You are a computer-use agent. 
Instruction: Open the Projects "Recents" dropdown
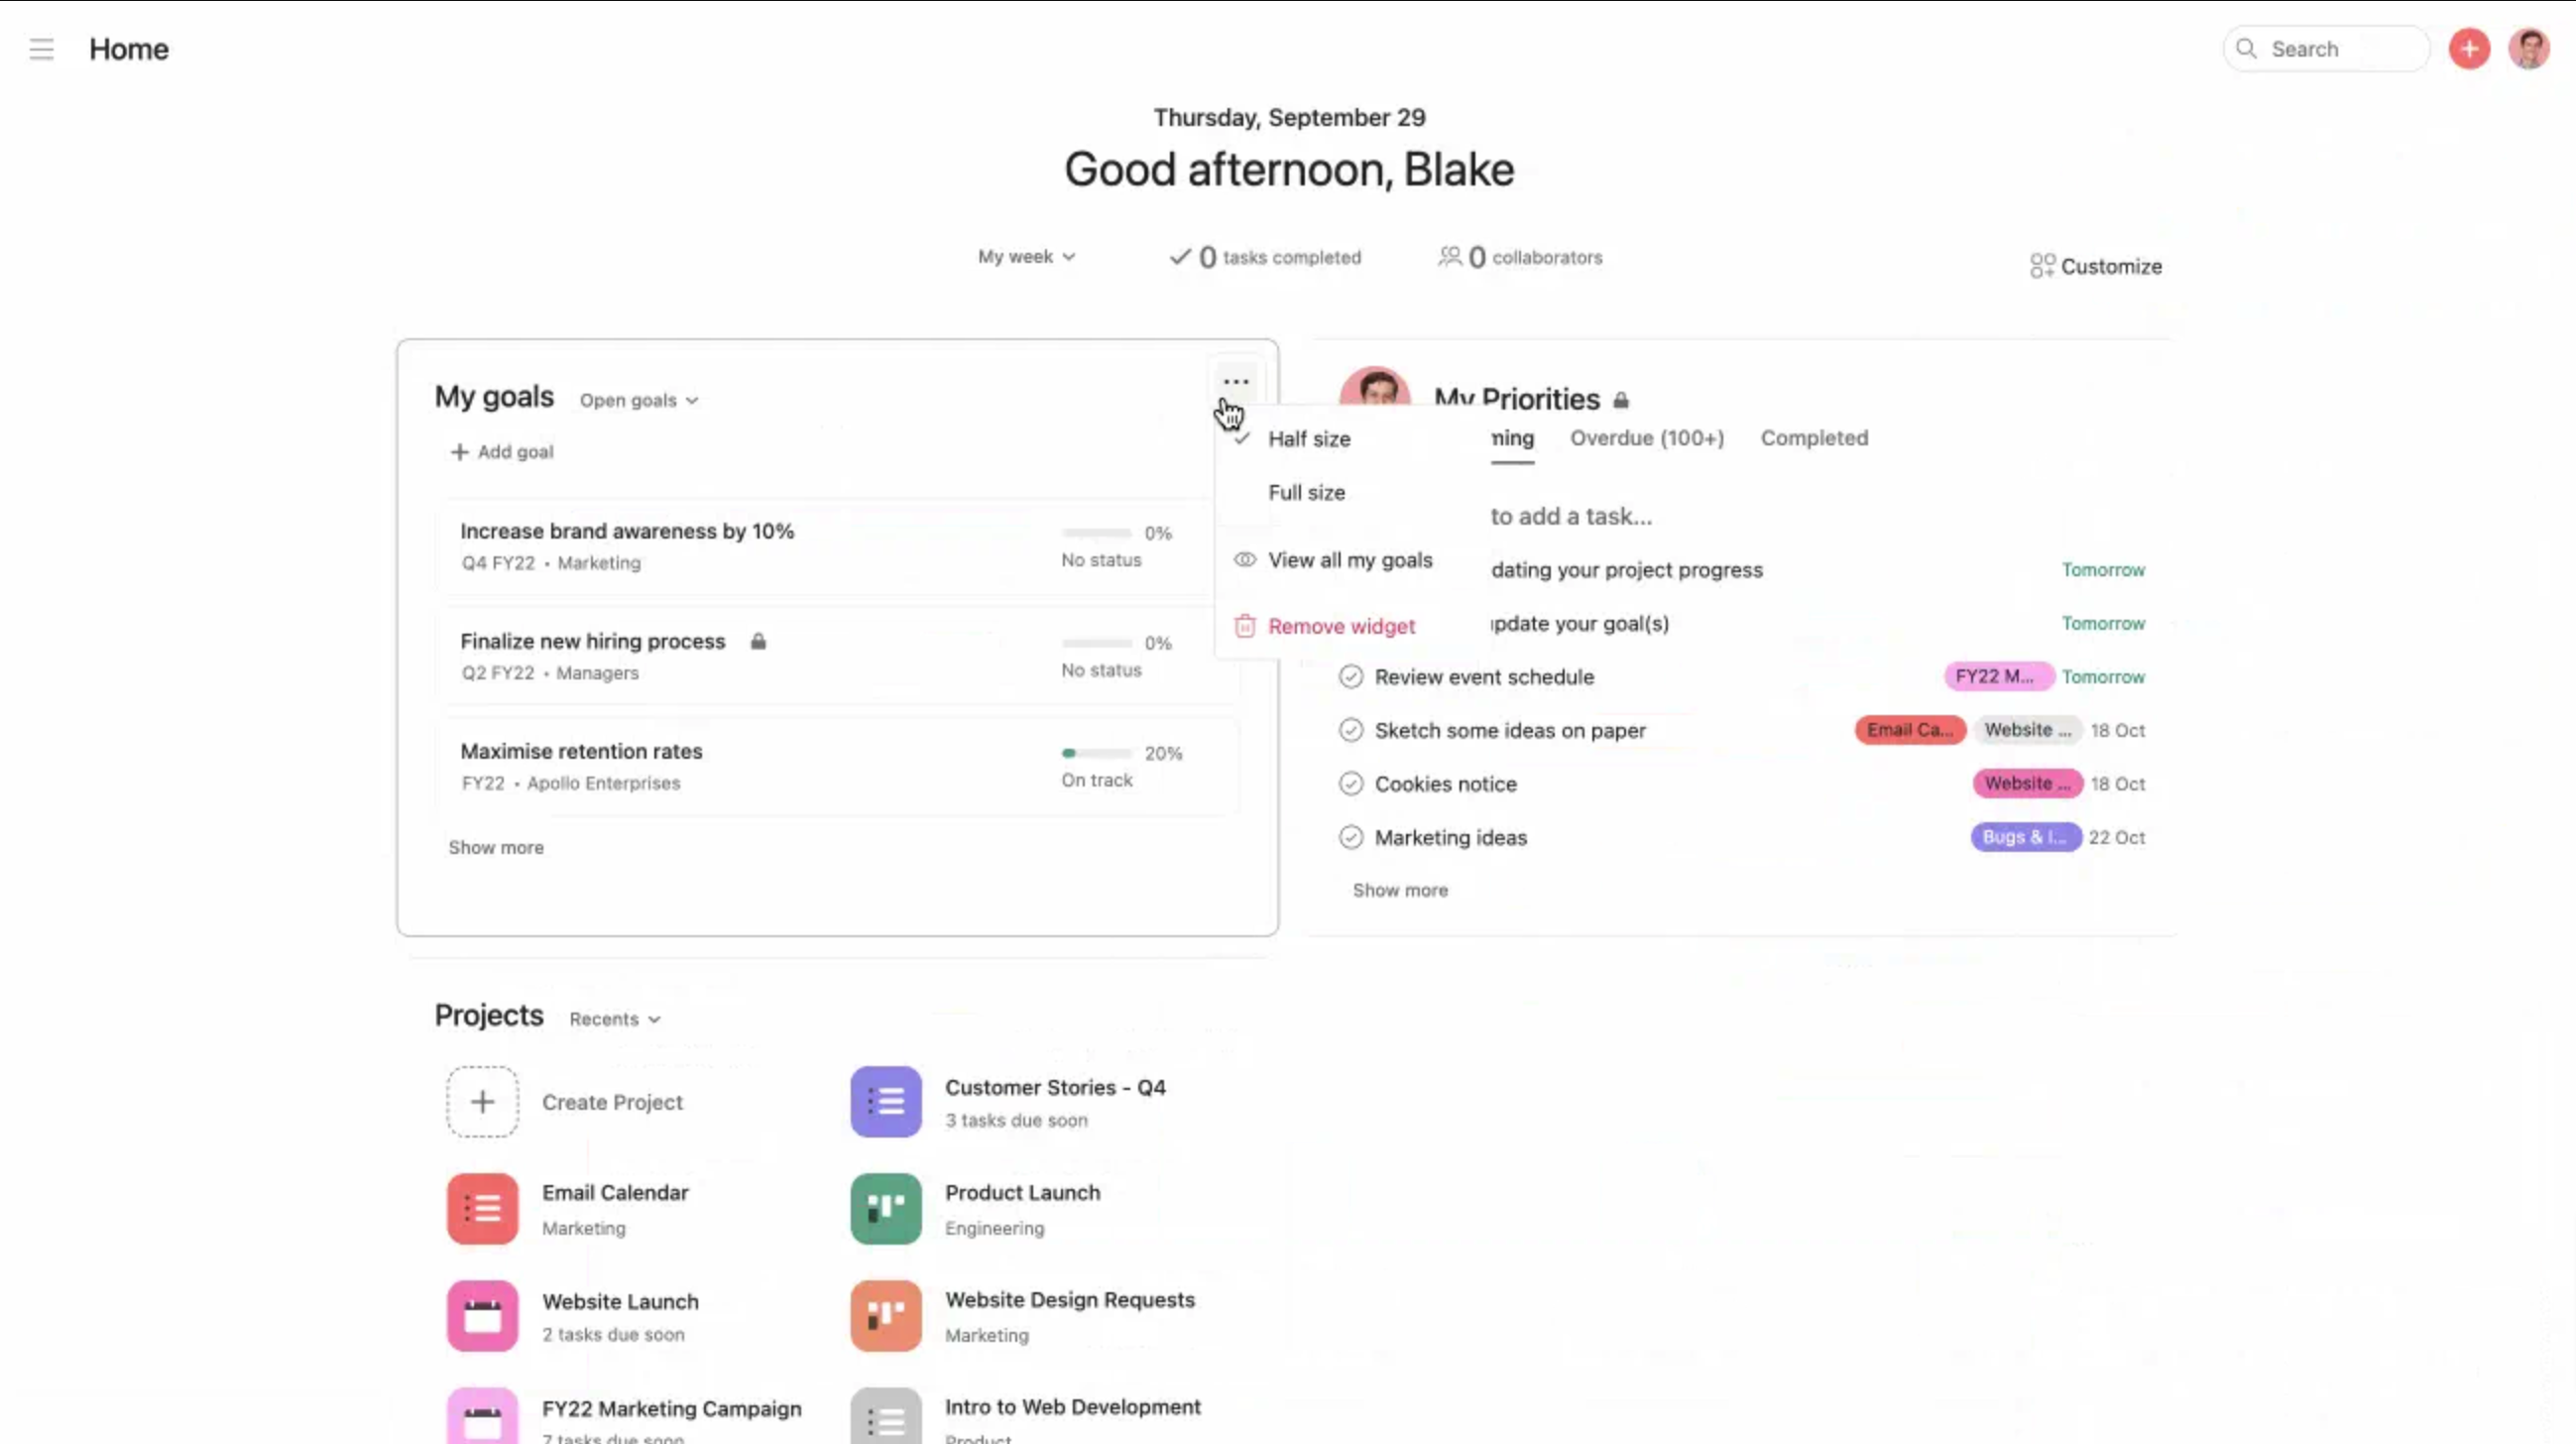click(x=613, y=1018)
